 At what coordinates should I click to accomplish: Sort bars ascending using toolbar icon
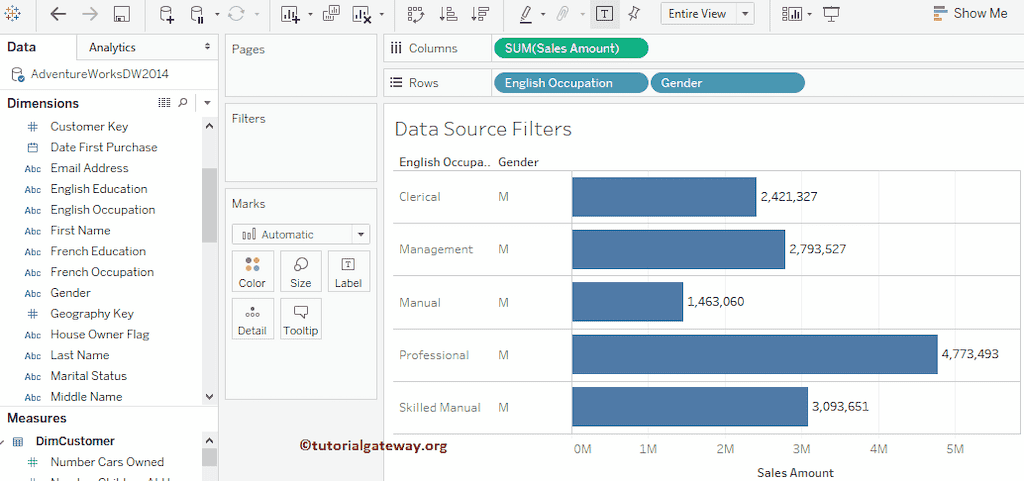coord(449,14)
